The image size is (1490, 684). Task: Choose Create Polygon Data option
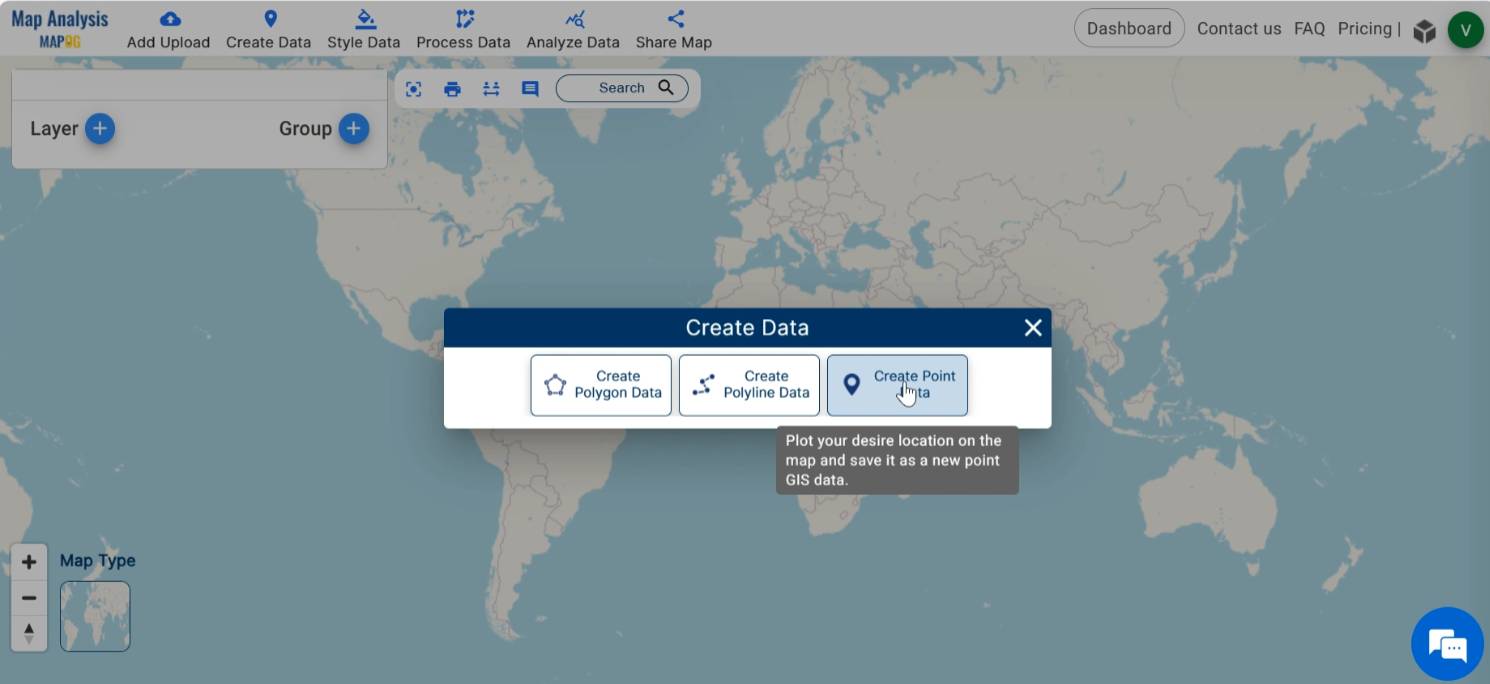601,385
